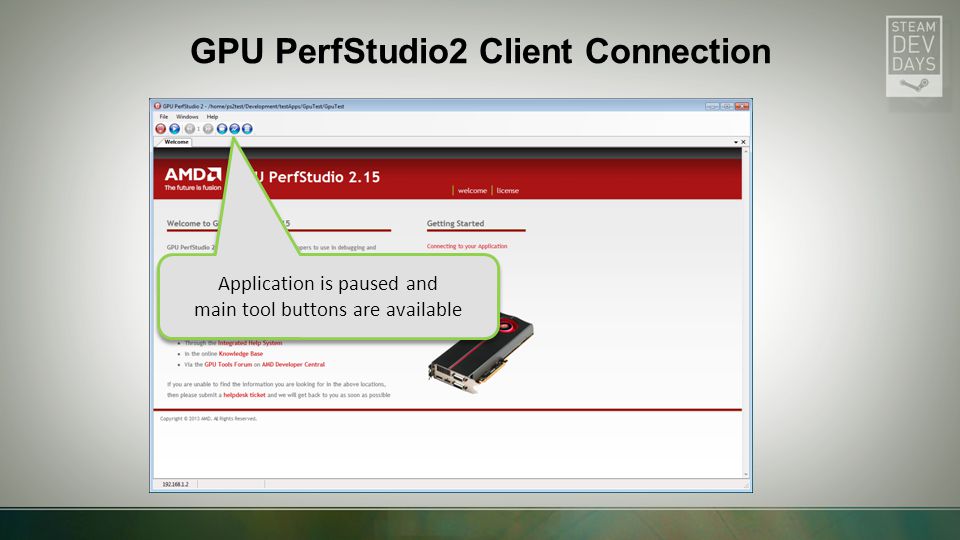The image size is (960, 540).
Task: Click the license link in the red banner
Action: [x=508, y=190]
